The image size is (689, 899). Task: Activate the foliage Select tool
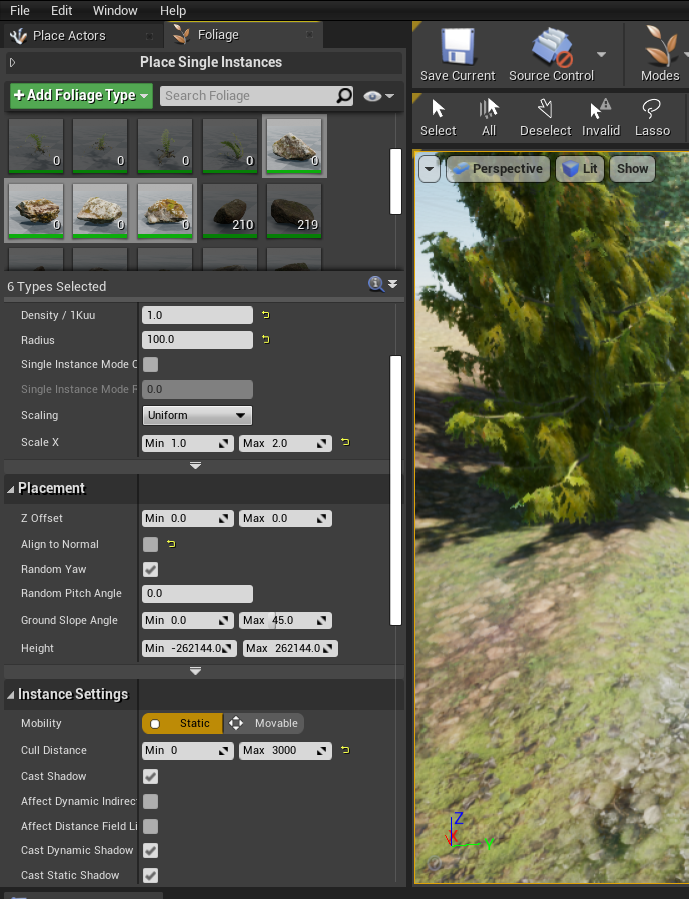coord(438,118)
